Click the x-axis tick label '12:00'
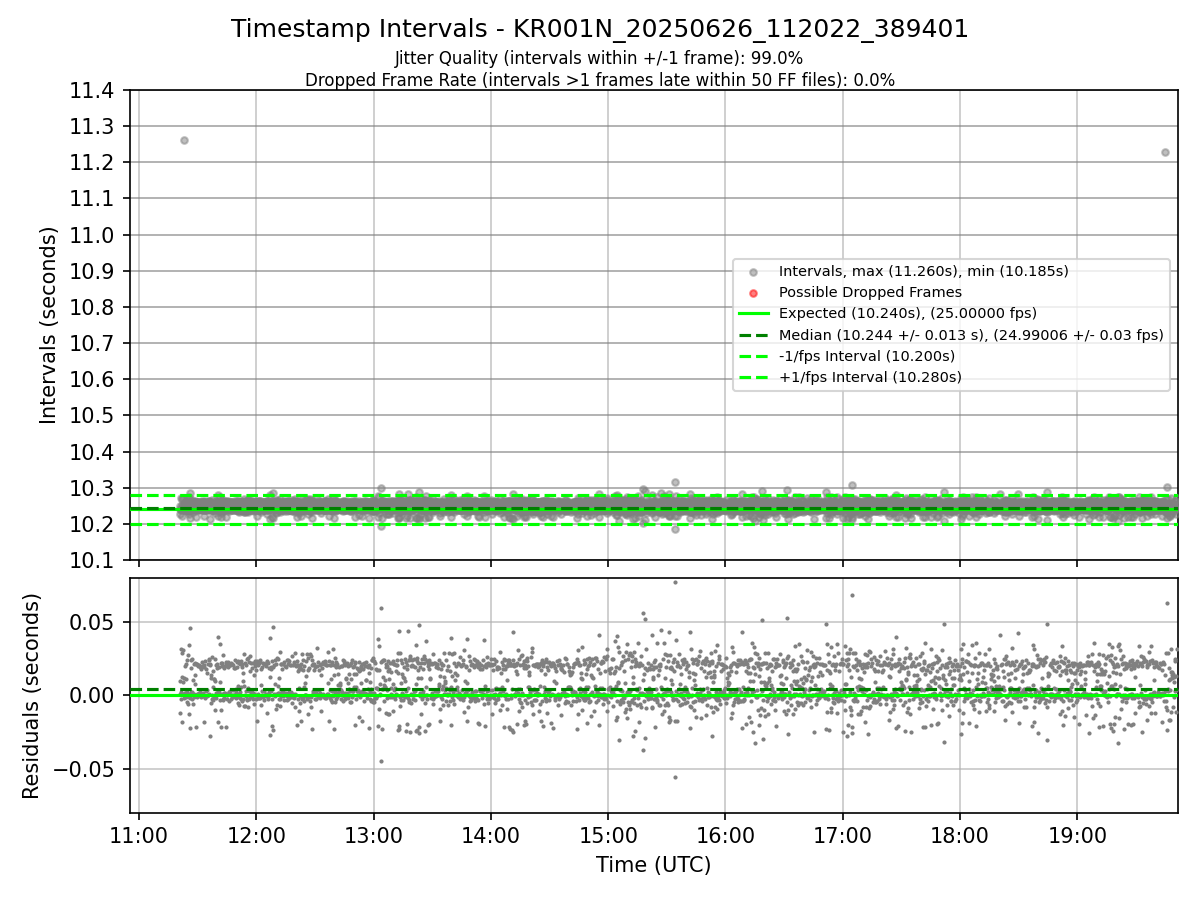Screen dimensions: 1200x900 [256, 835]
